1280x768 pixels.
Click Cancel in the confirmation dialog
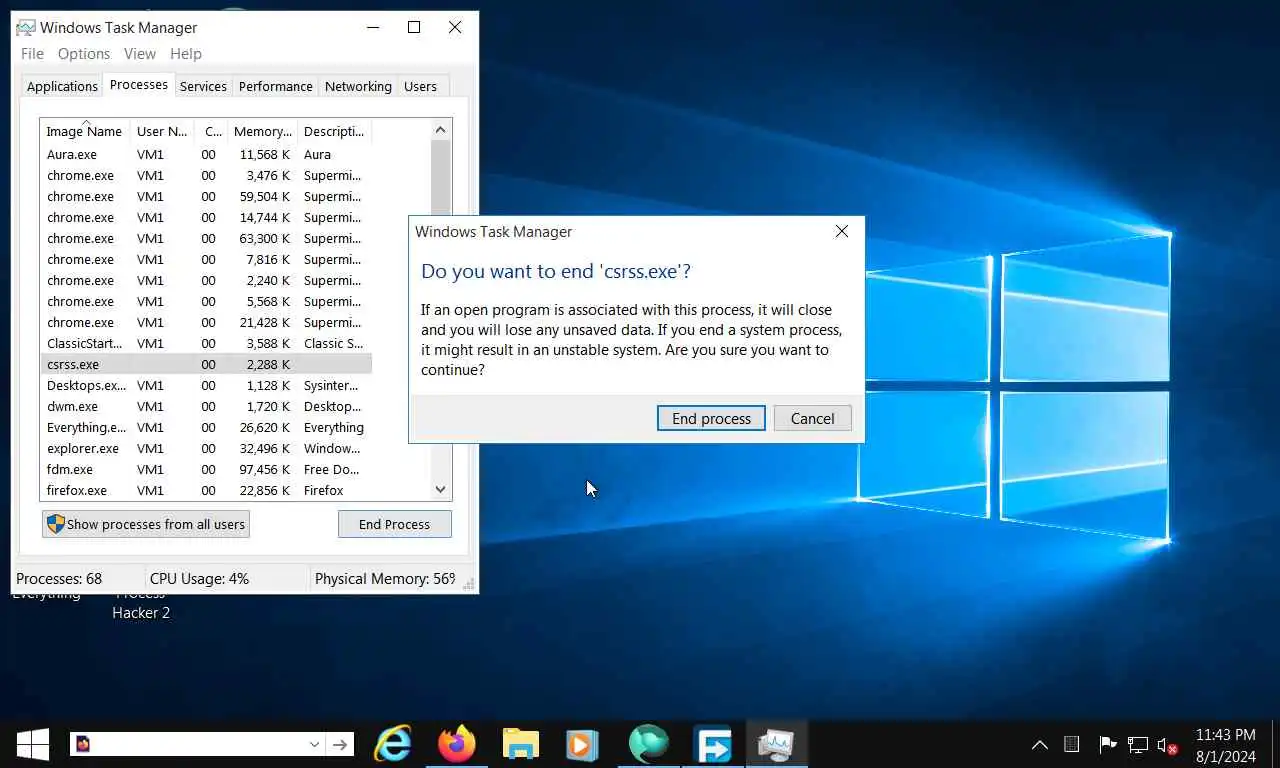(x=812, y=418)
